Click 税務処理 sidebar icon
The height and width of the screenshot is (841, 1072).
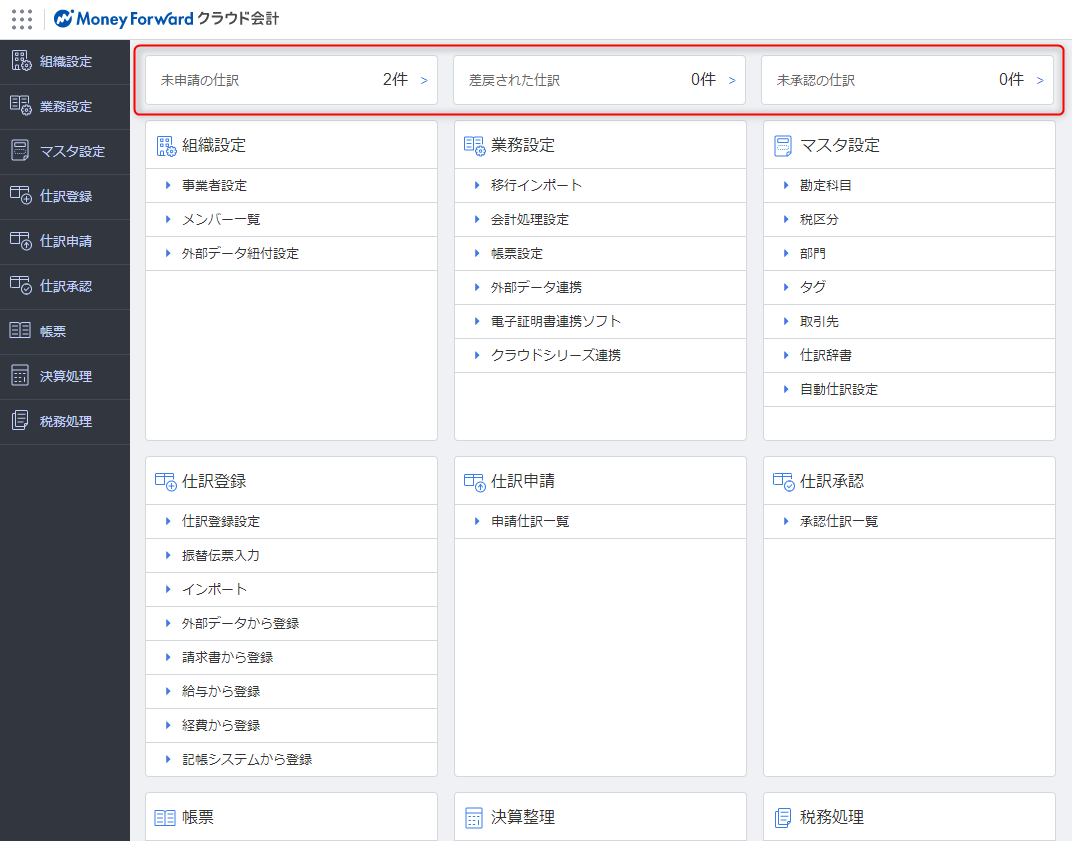tap(21, 420)
